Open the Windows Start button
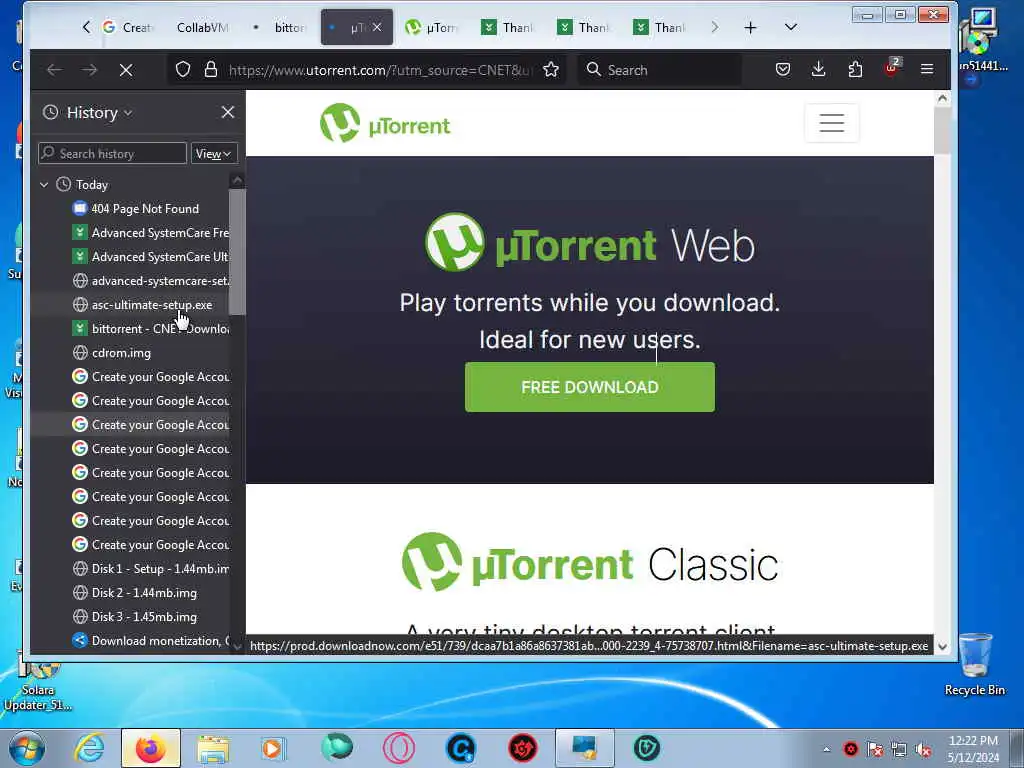 pos(26,748)
